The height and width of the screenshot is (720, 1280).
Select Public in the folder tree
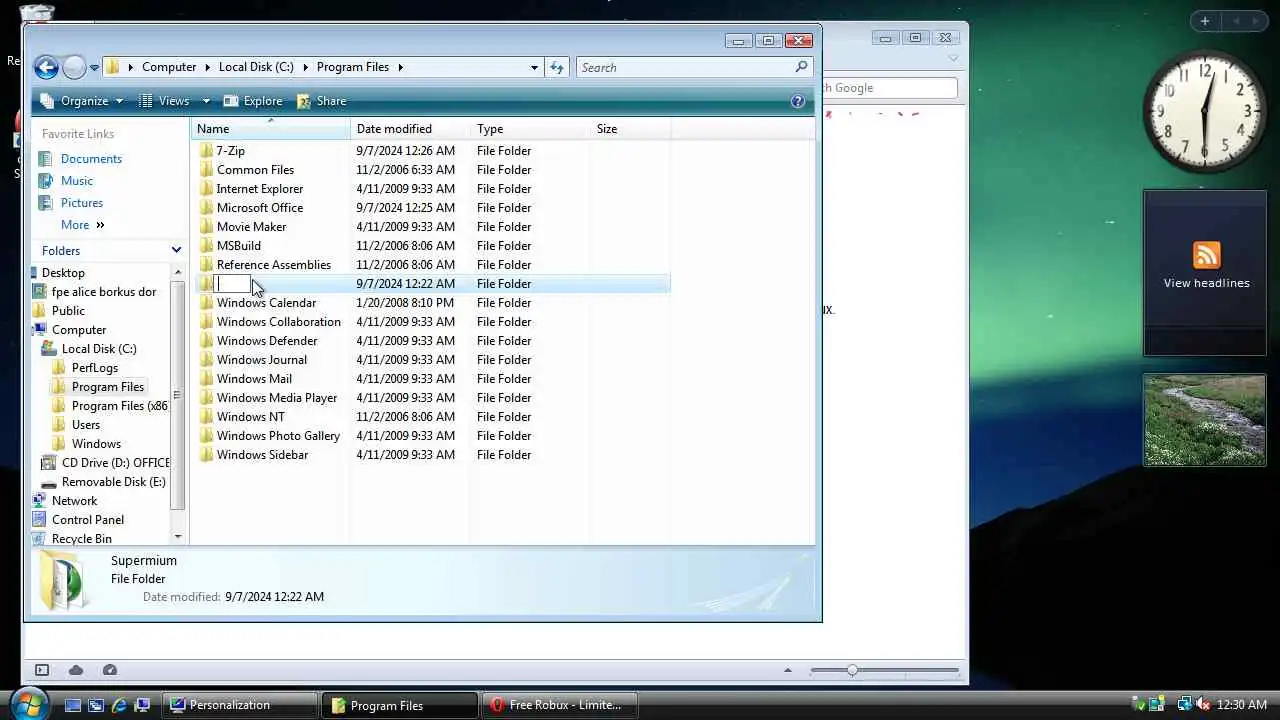(x=68, y=311)
